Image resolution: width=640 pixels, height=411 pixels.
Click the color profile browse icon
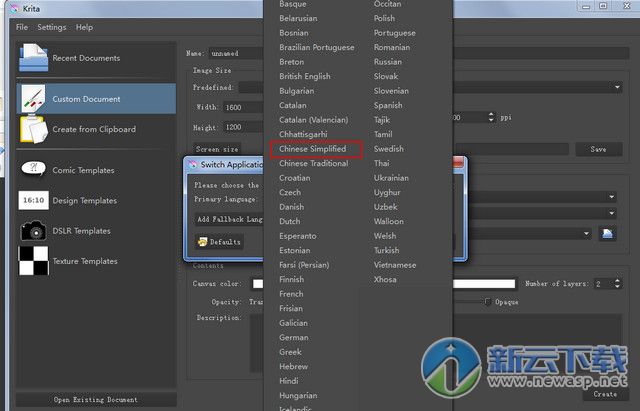(606, 233)
